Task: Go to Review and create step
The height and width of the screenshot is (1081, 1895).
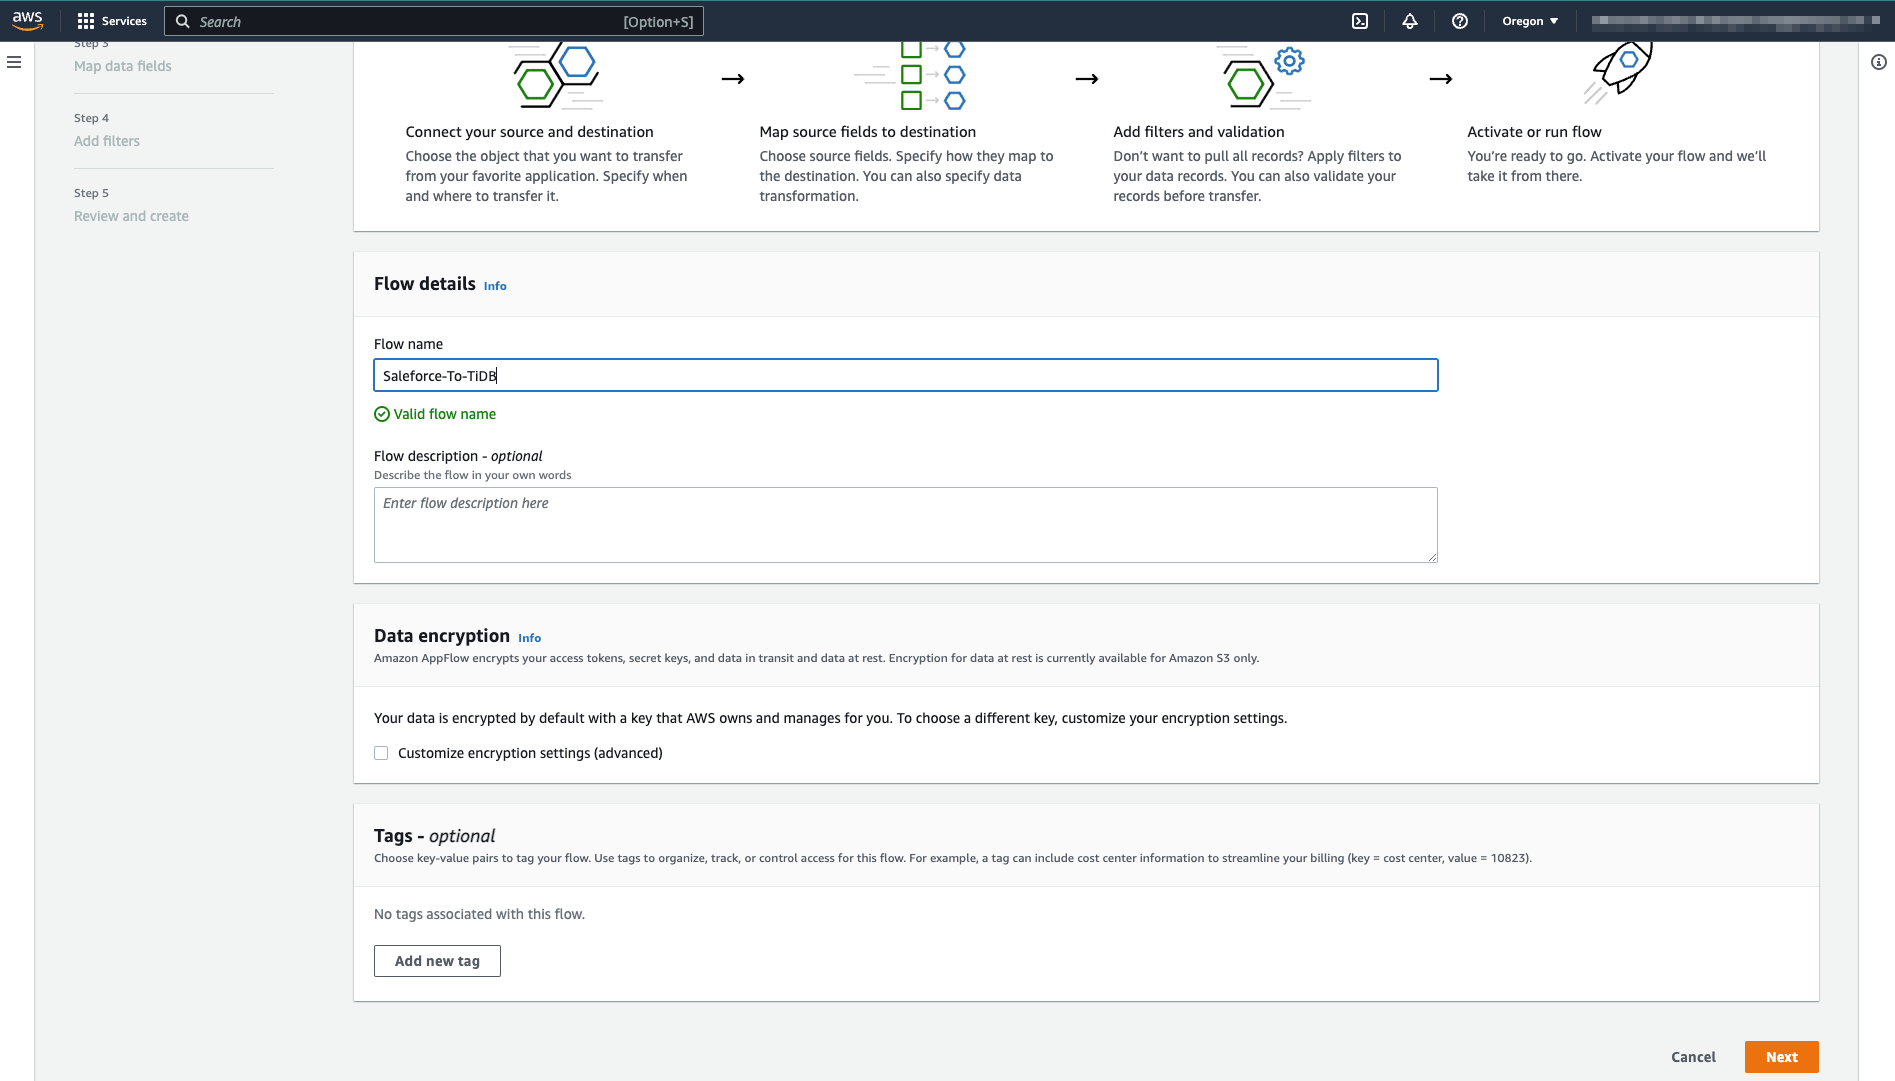Action: pyautogui.click(x=131, y=216)
